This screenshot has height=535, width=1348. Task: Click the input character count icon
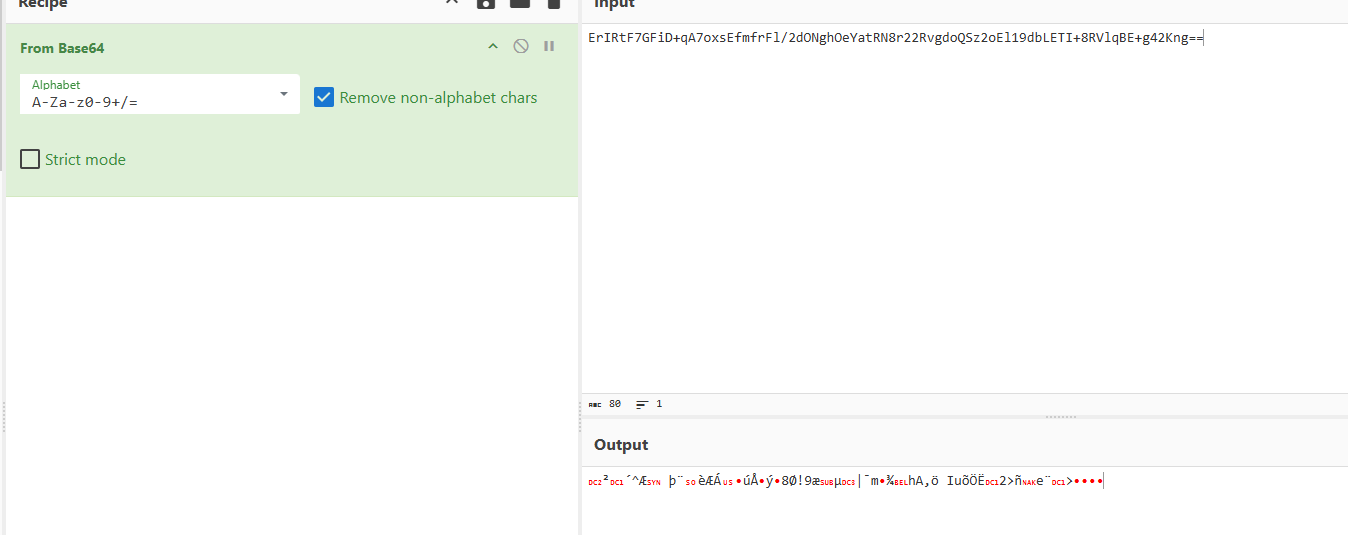[595, 404]
